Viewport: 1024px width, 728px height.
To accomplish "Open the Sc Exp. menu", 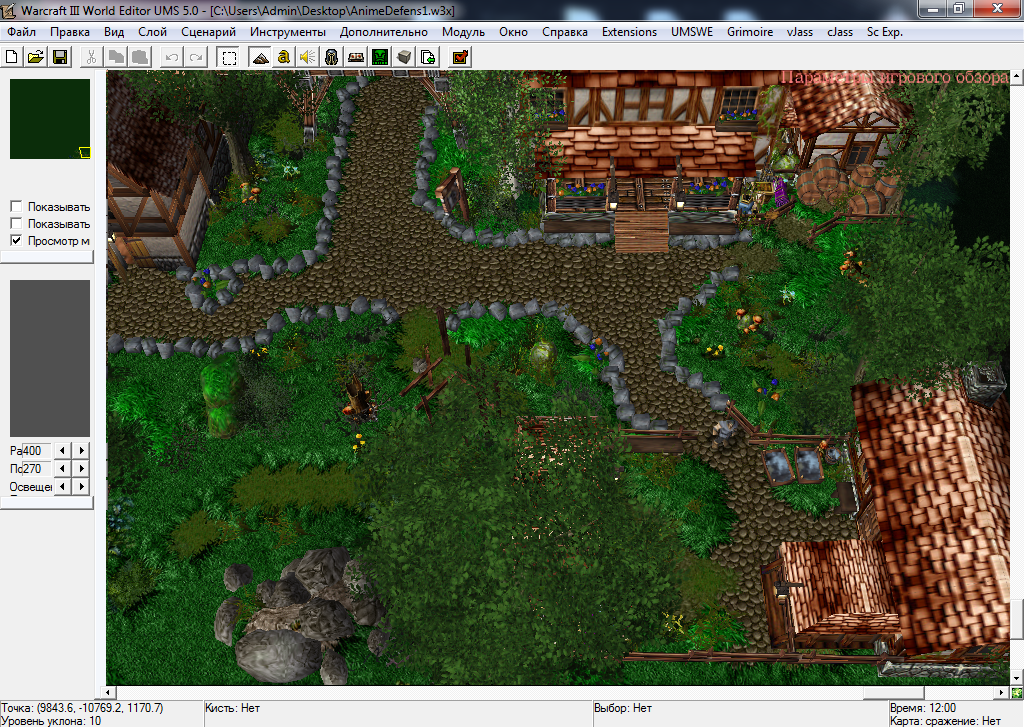I will click(884, 32).
